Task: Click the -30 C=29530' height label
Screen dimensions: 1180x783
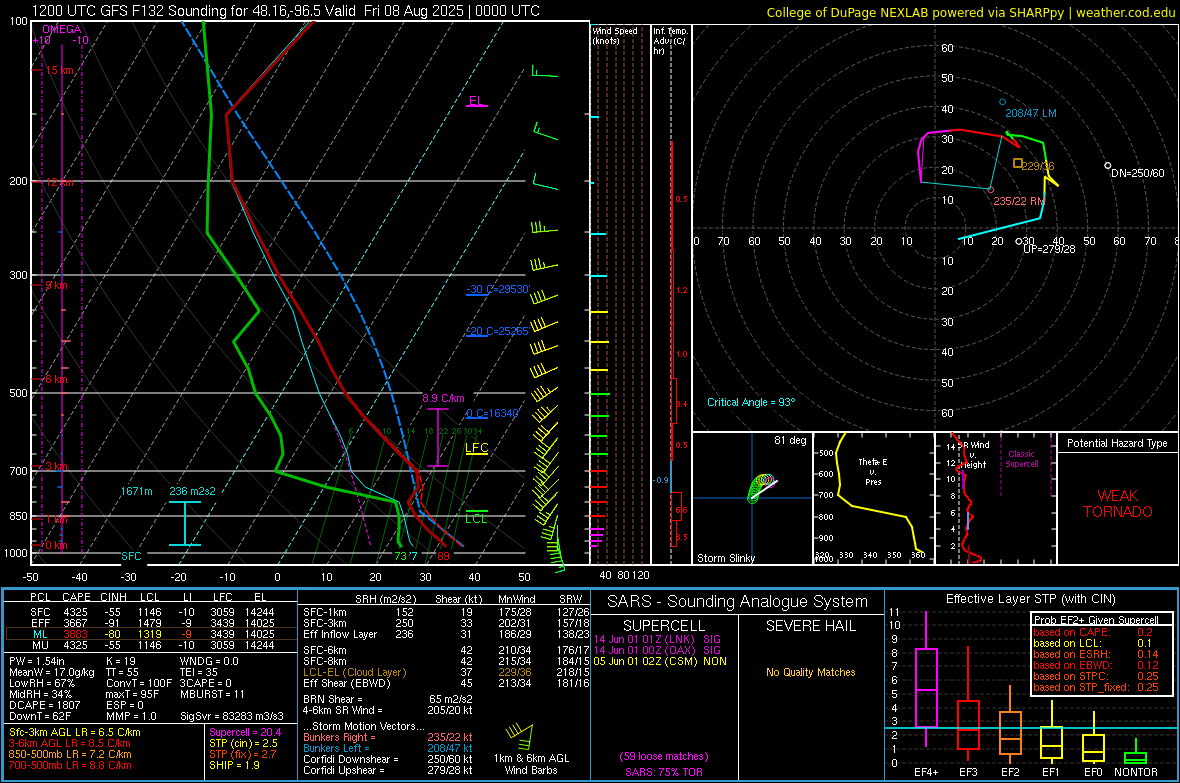Action: 498,289
